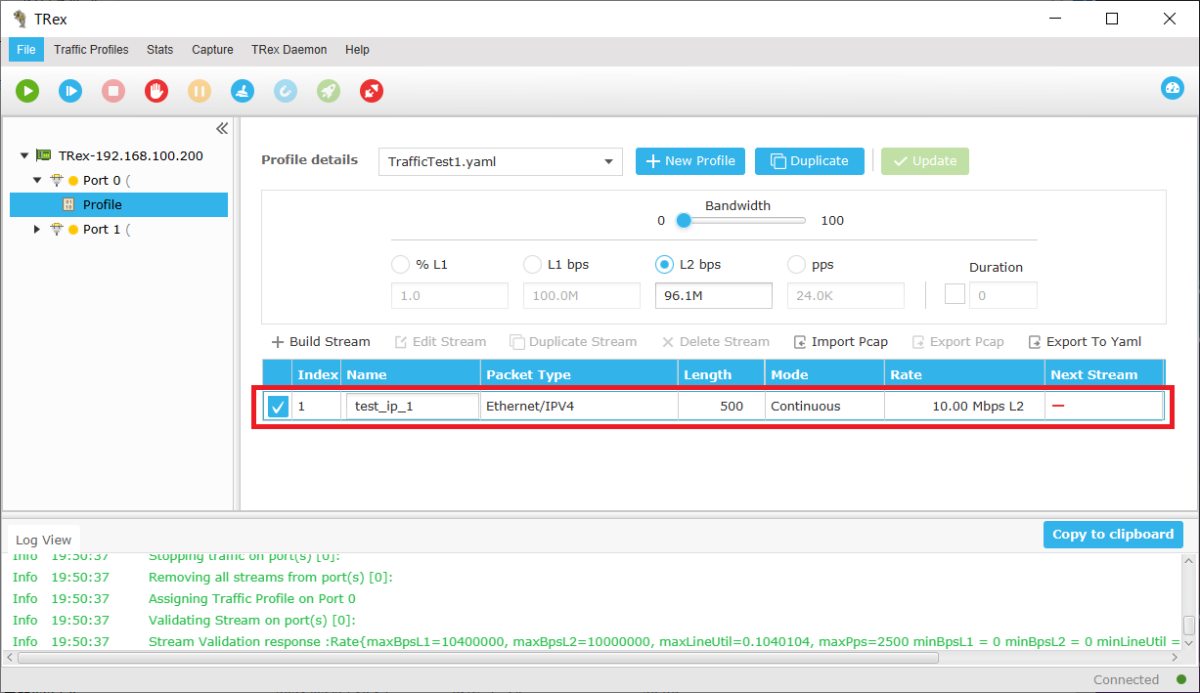The width and height of the screenshot is (1200, 693).
Task: Click the Profile tree item
Action: click(119, 205)
